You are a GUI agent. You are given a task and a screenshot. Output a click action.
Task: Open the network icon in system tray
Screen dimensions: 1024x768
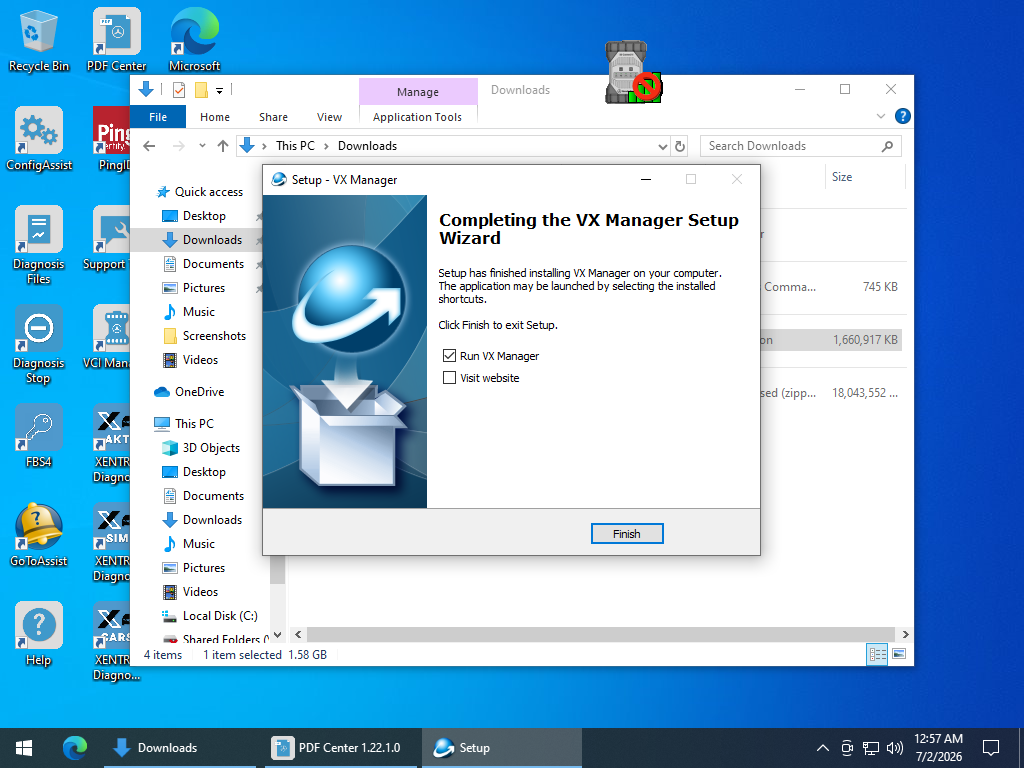(871, 748)
